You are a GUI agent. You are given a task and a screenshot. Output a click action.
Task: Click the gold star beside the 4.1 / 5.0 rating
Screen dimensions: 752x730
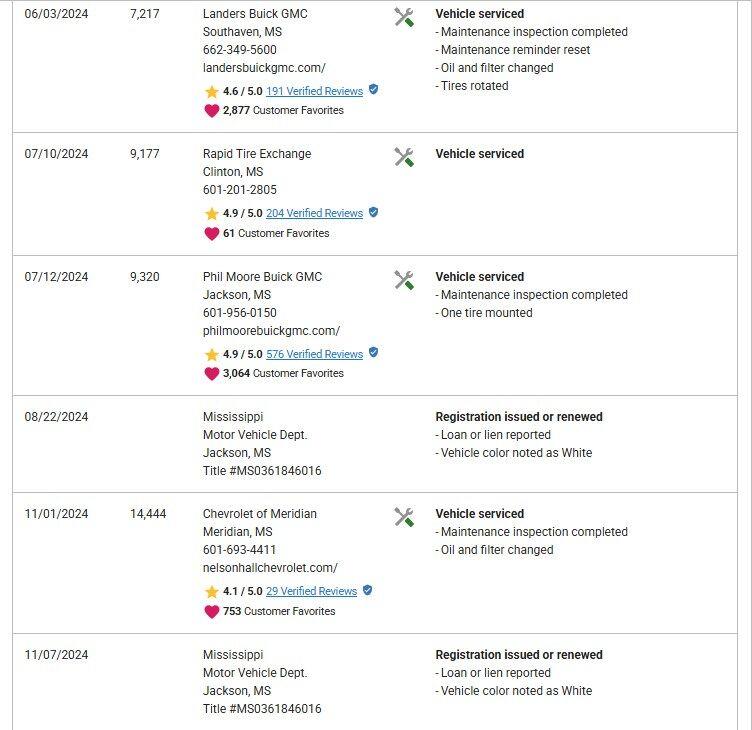[212, 591]
